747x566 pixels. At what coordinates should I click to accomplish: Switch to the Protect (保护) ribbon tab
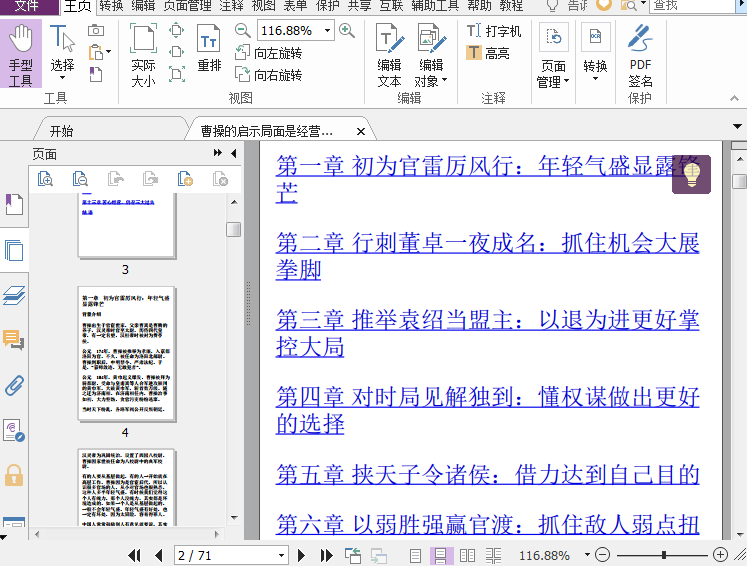pos(328,6)
